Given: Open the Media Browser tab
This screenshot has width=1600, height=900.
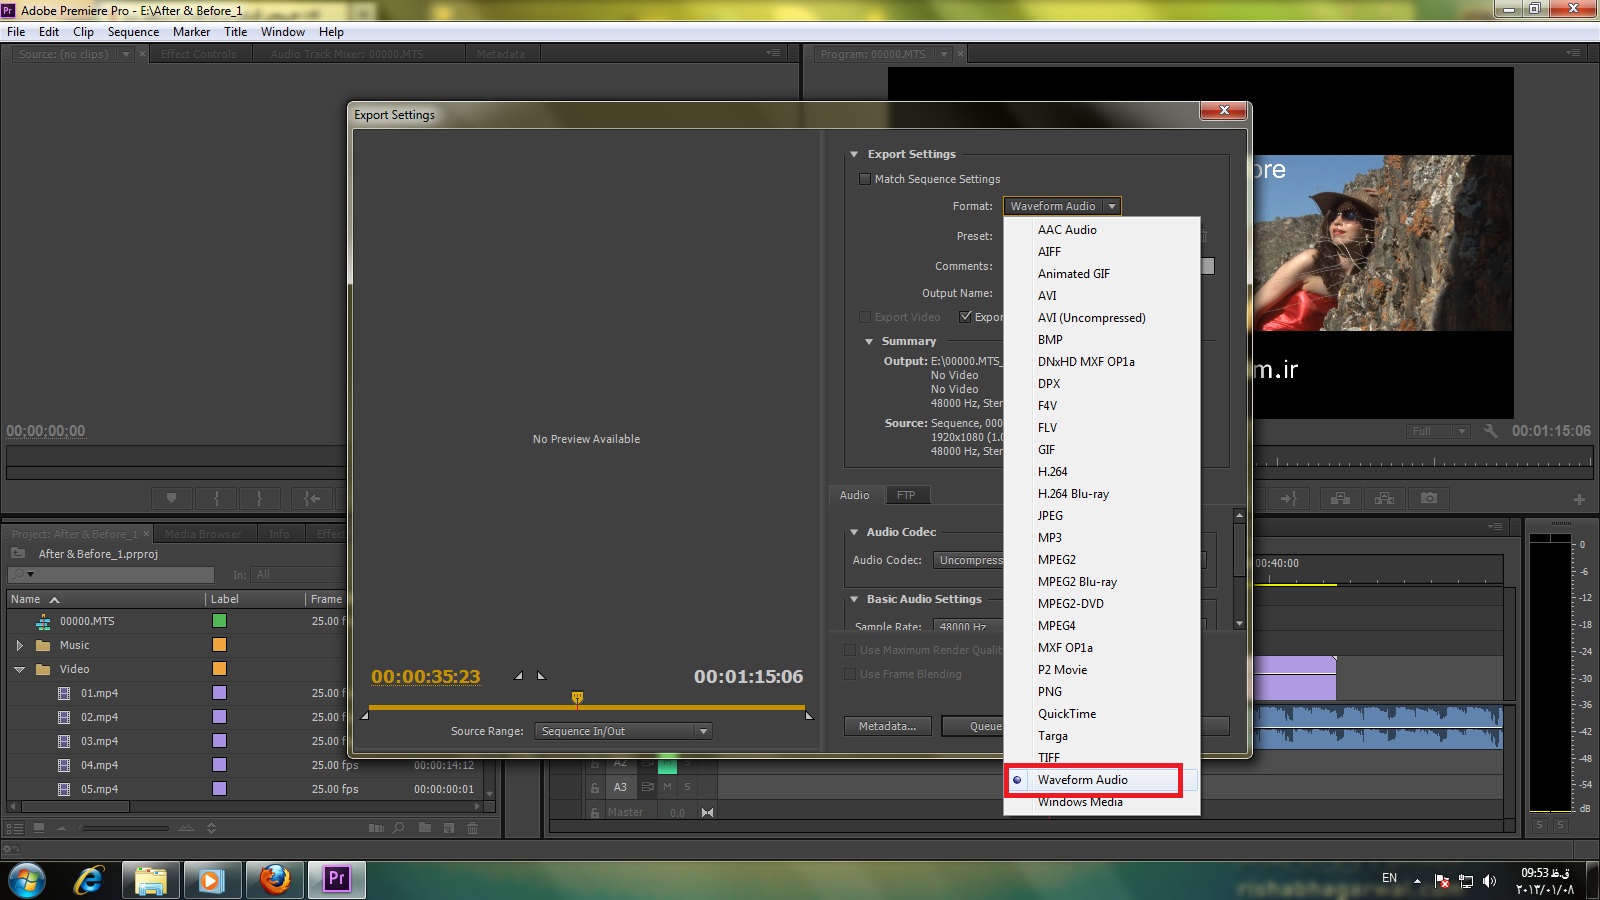Looking at the screenshot, I should coord(203,534).
